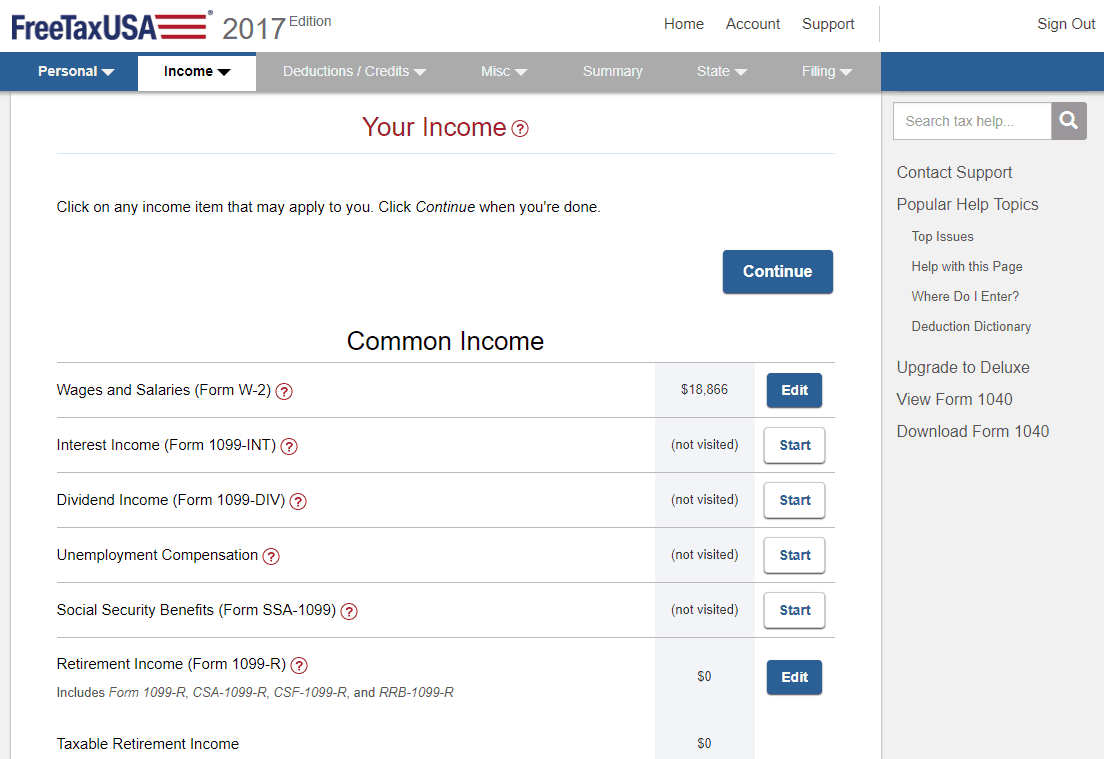Expand the Filing menu
The height and width of the screenshot is (759, 1104).
click(x=826, y=71)
